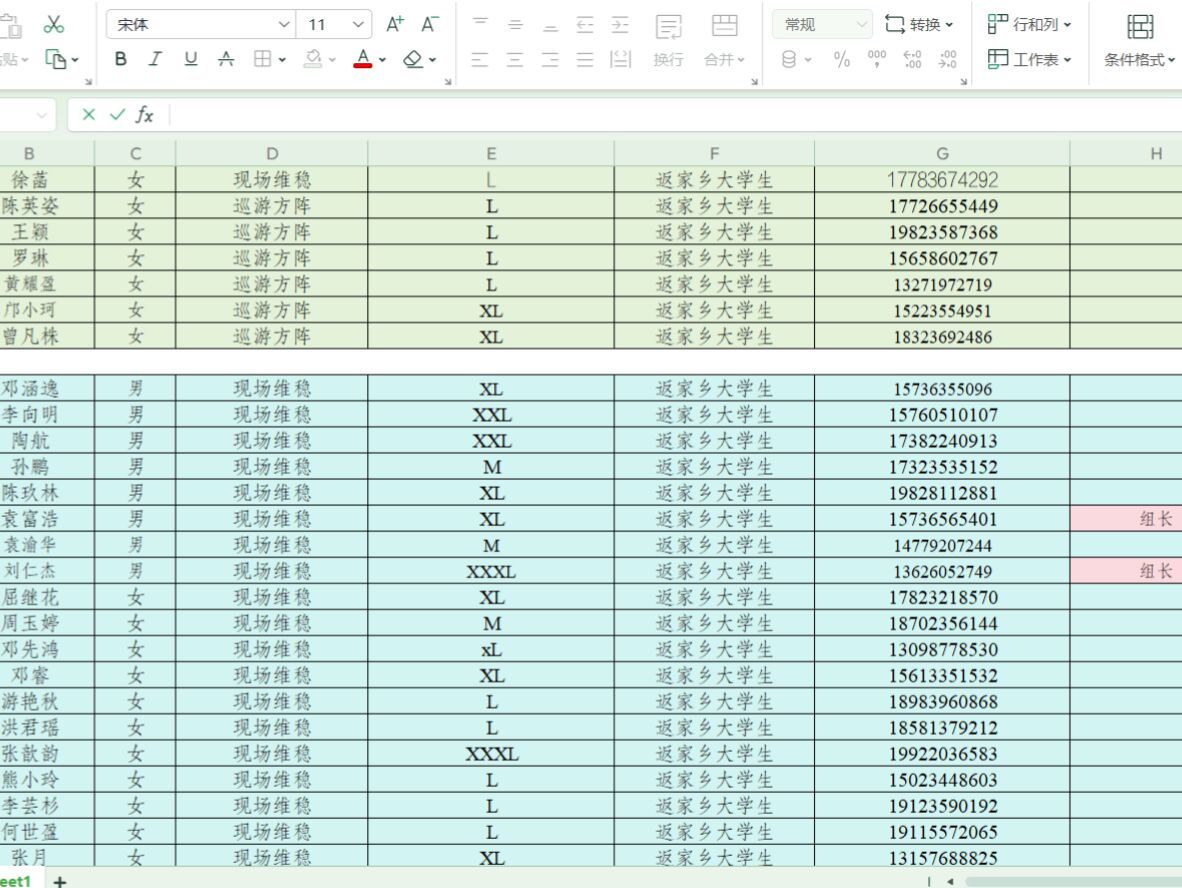This screenshot has width=1182, height=888.
Task: Click the Copy icon
Action: click(55, 59)
